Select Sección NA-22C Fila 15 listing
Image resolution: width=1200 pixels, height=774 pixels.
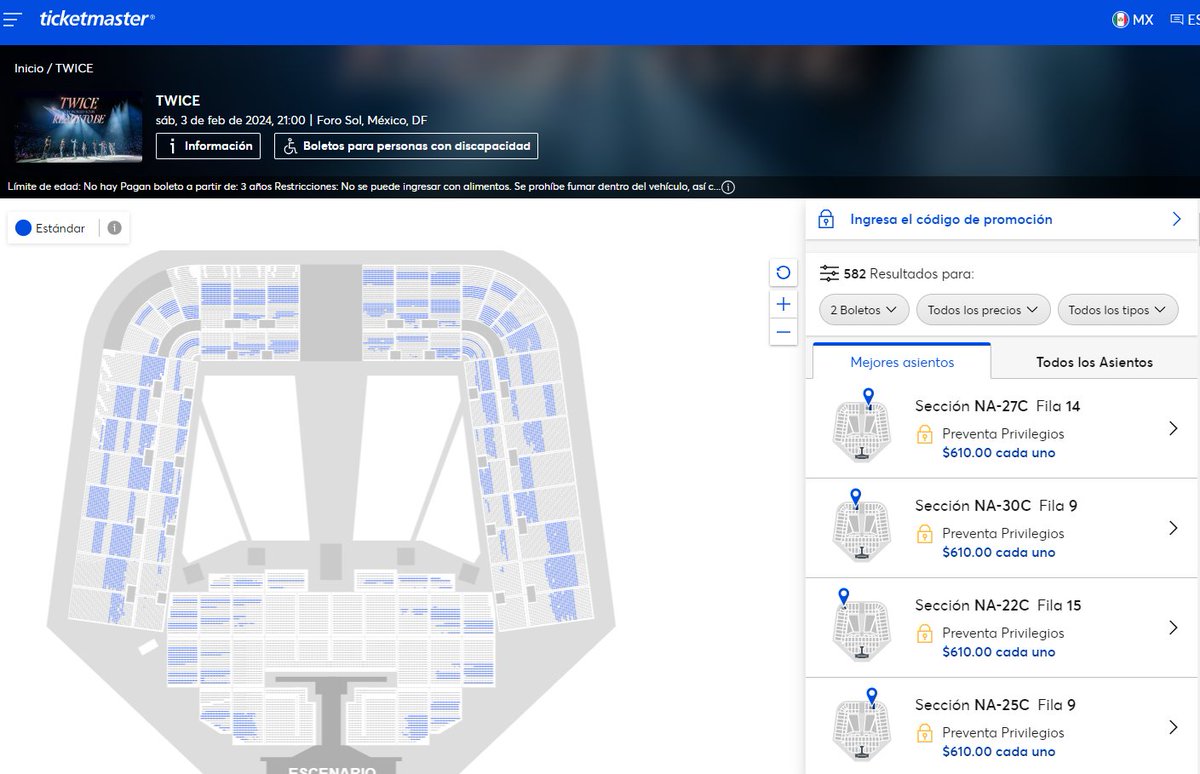(1001, 628)
